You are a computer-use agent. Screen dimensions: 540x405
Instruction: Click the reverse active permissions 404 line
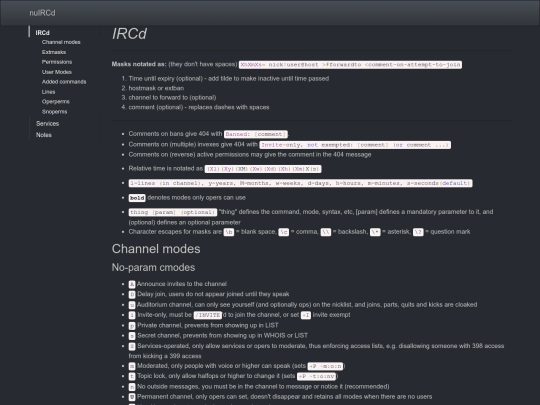pos(250,155)
